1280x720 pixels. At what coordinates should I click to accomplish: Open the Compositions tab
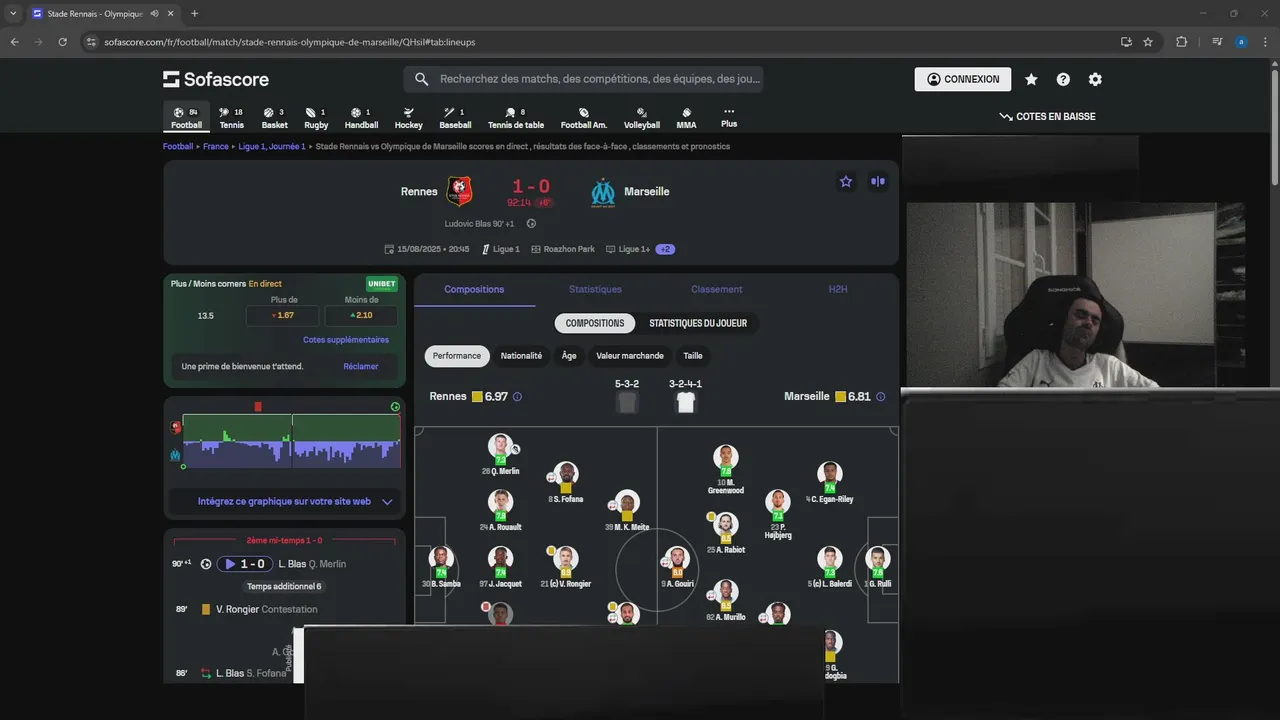(474, 289)
